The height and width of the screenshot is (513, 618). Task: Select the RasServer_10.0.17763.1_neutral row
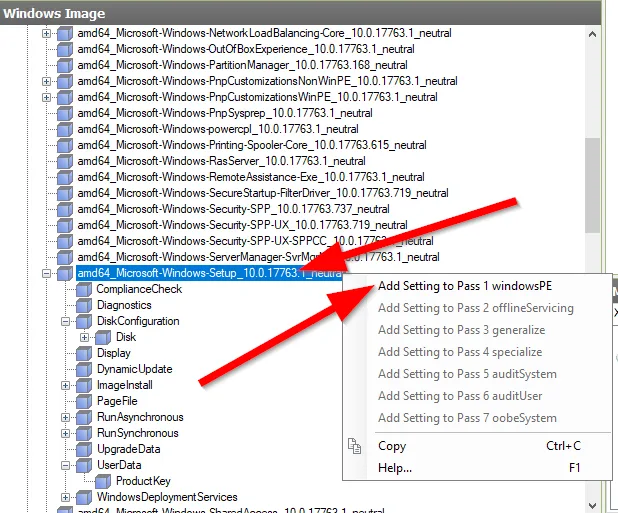[222, 161]
